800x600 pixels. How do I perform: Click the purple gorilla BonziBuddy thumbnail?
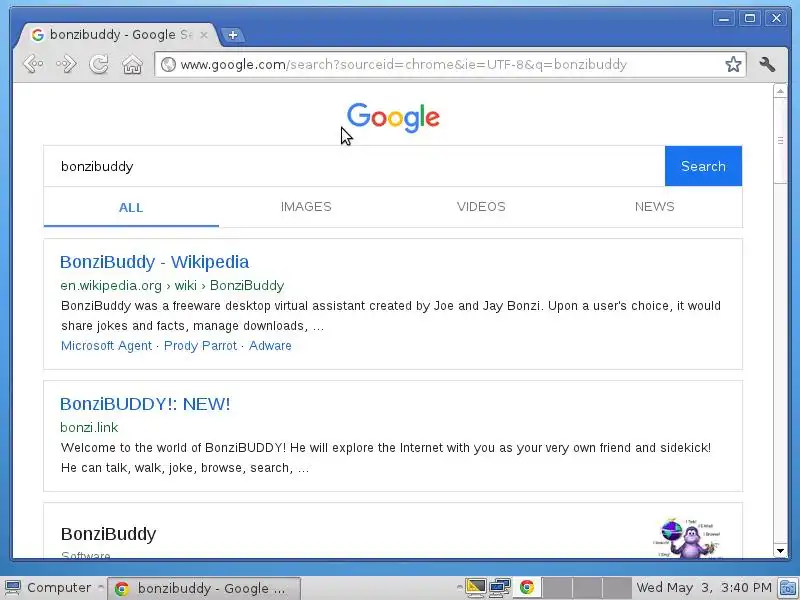coord(687,538)
